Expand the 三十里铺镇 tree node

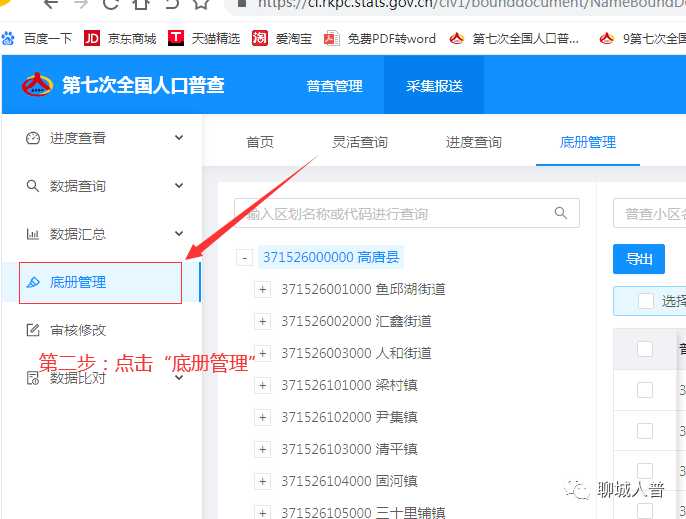262,513
